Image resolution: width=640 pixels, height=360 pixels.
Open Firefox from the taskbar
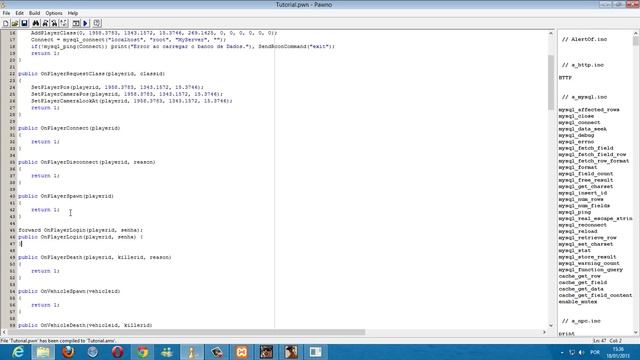(68, 352)
